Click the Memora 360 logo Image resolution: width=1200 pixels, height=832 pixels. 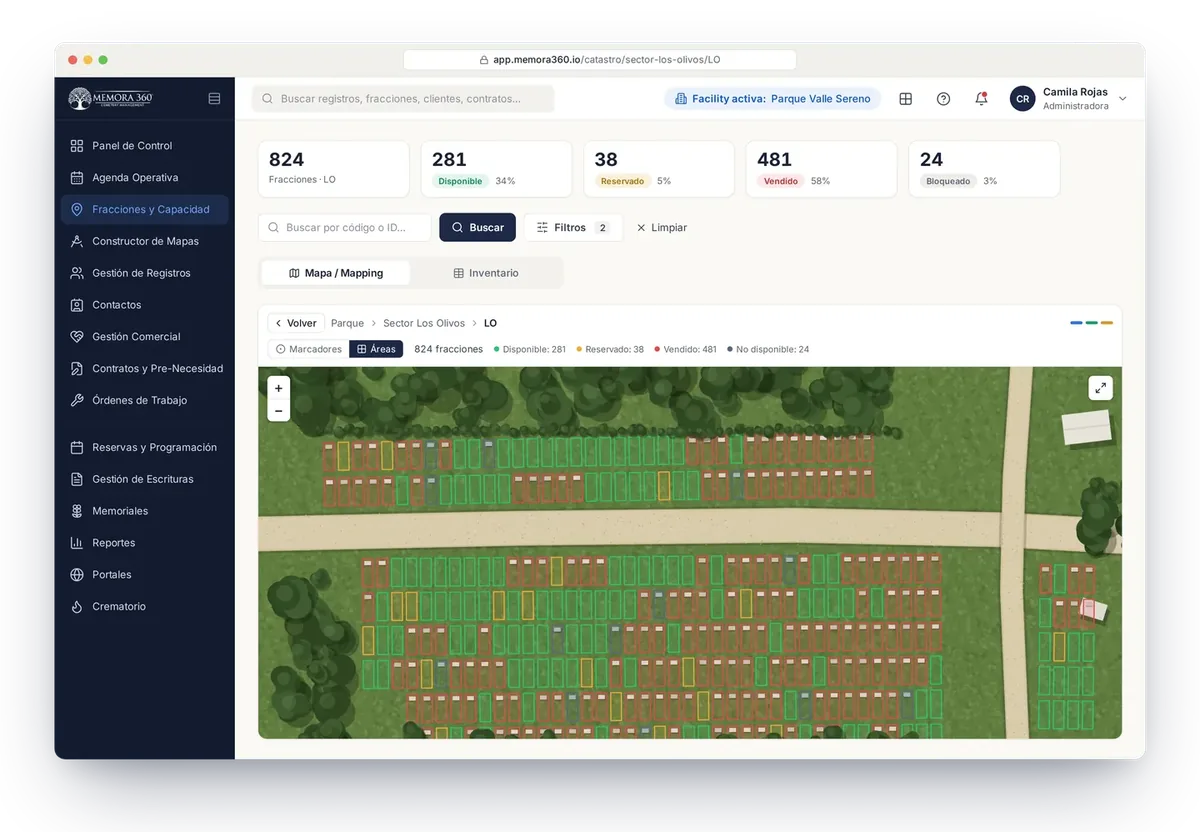click(x=110, y=99)
